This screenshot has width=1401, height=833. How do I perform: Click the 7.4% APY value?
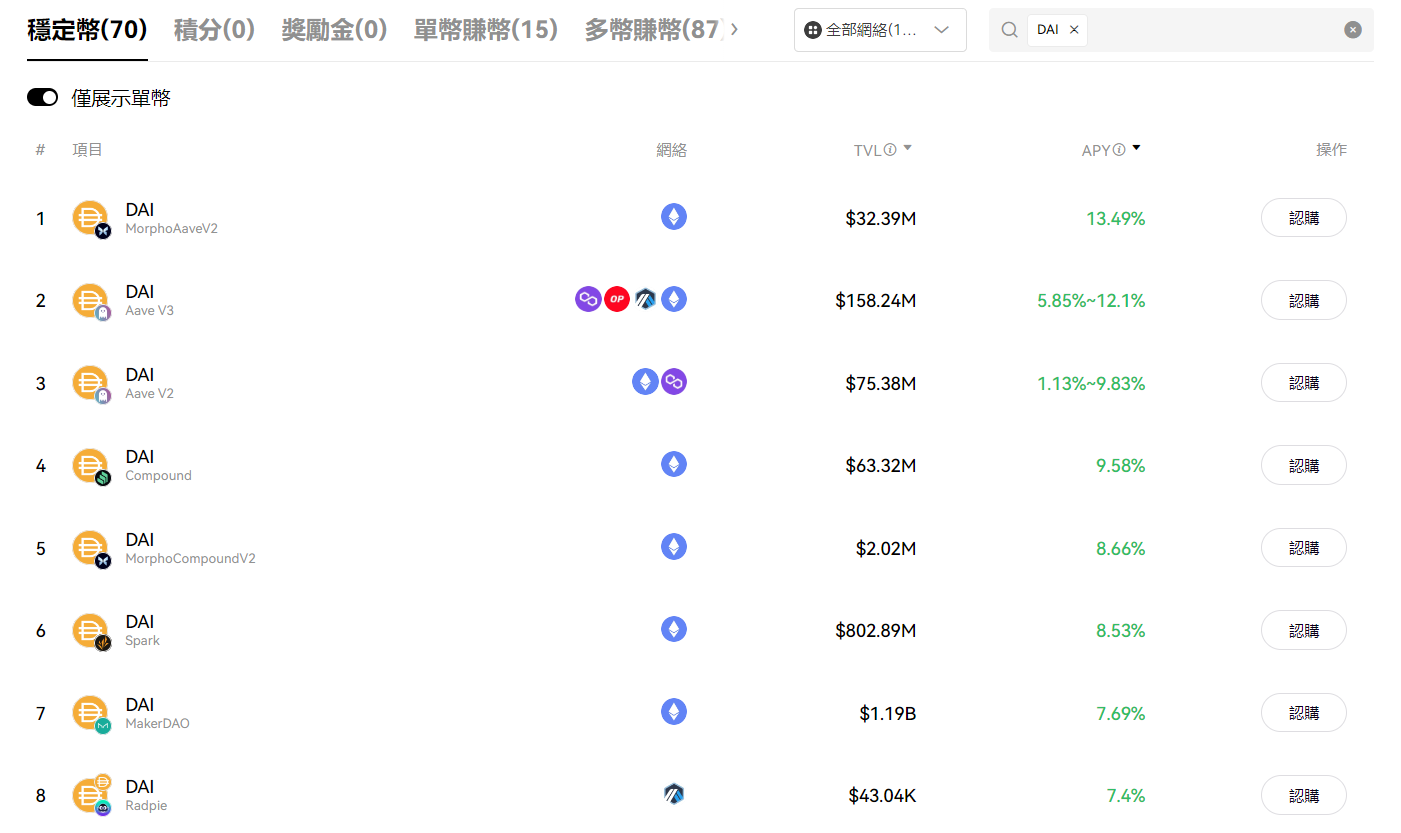[x=1126, y=796]
